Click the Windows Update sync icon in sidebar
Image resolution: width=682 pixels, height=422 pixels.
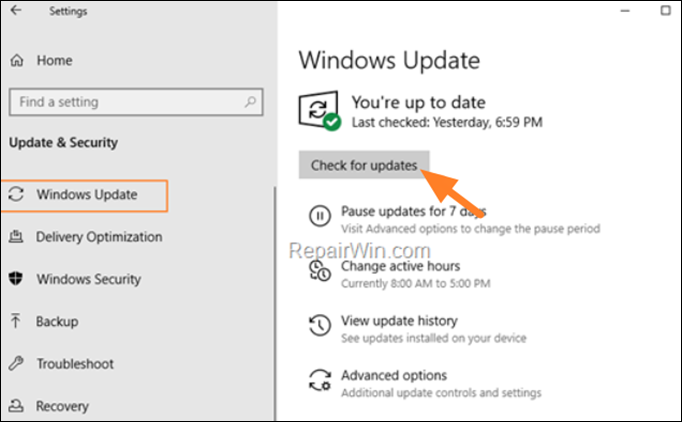[16, 194]
